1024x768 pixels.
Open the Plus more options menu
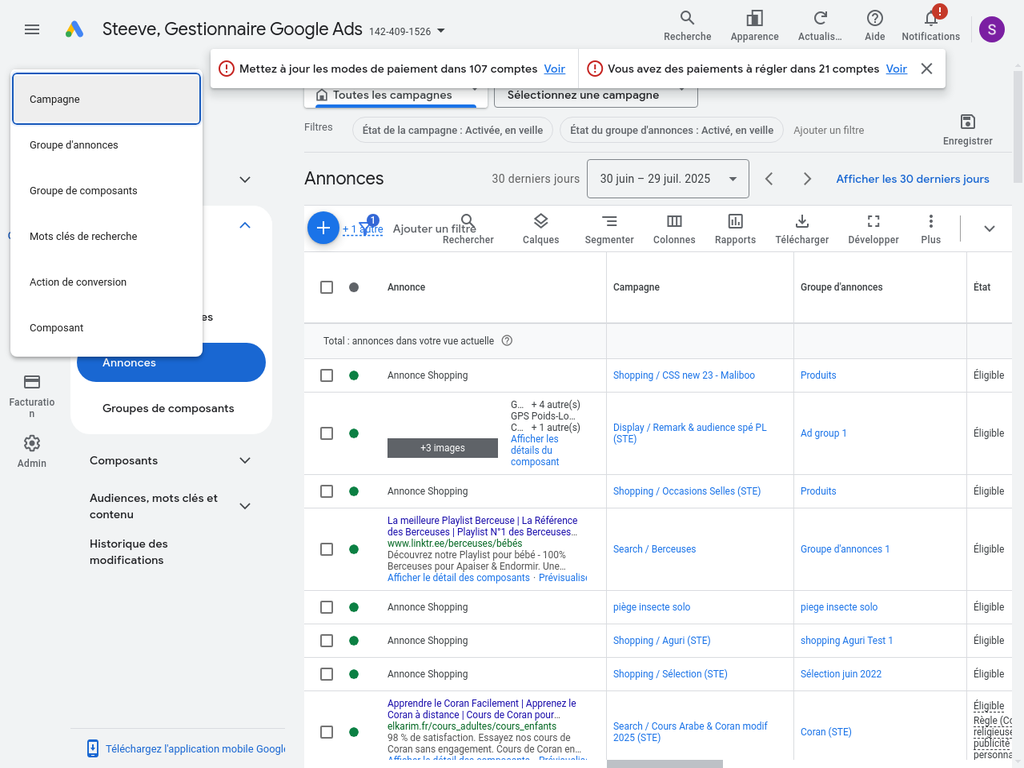click(931, 229)
